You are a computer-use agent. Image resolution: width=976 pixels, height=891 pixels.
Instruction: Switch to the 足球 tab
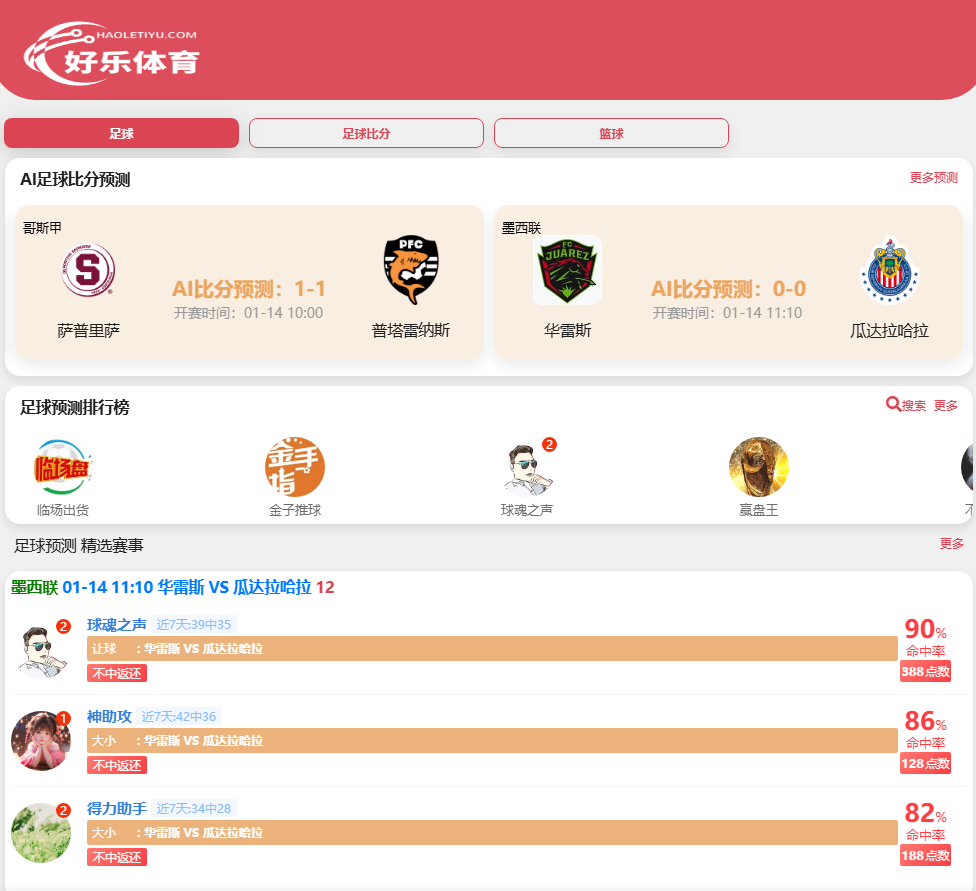pos(121,133)
